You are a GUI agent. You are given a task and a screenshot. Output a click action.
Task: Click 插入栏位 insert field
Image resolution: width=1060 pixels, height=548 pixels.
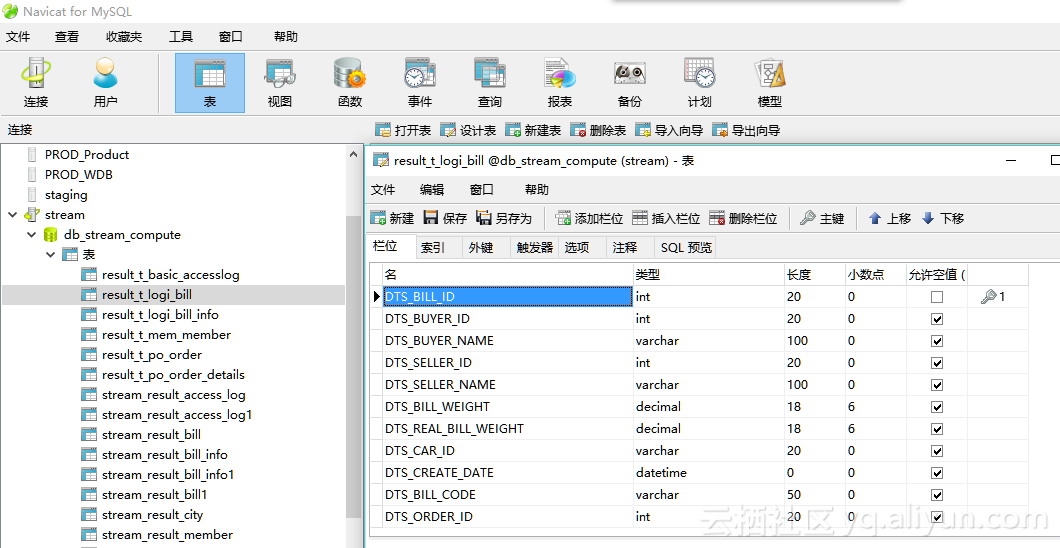pos(666,218)
